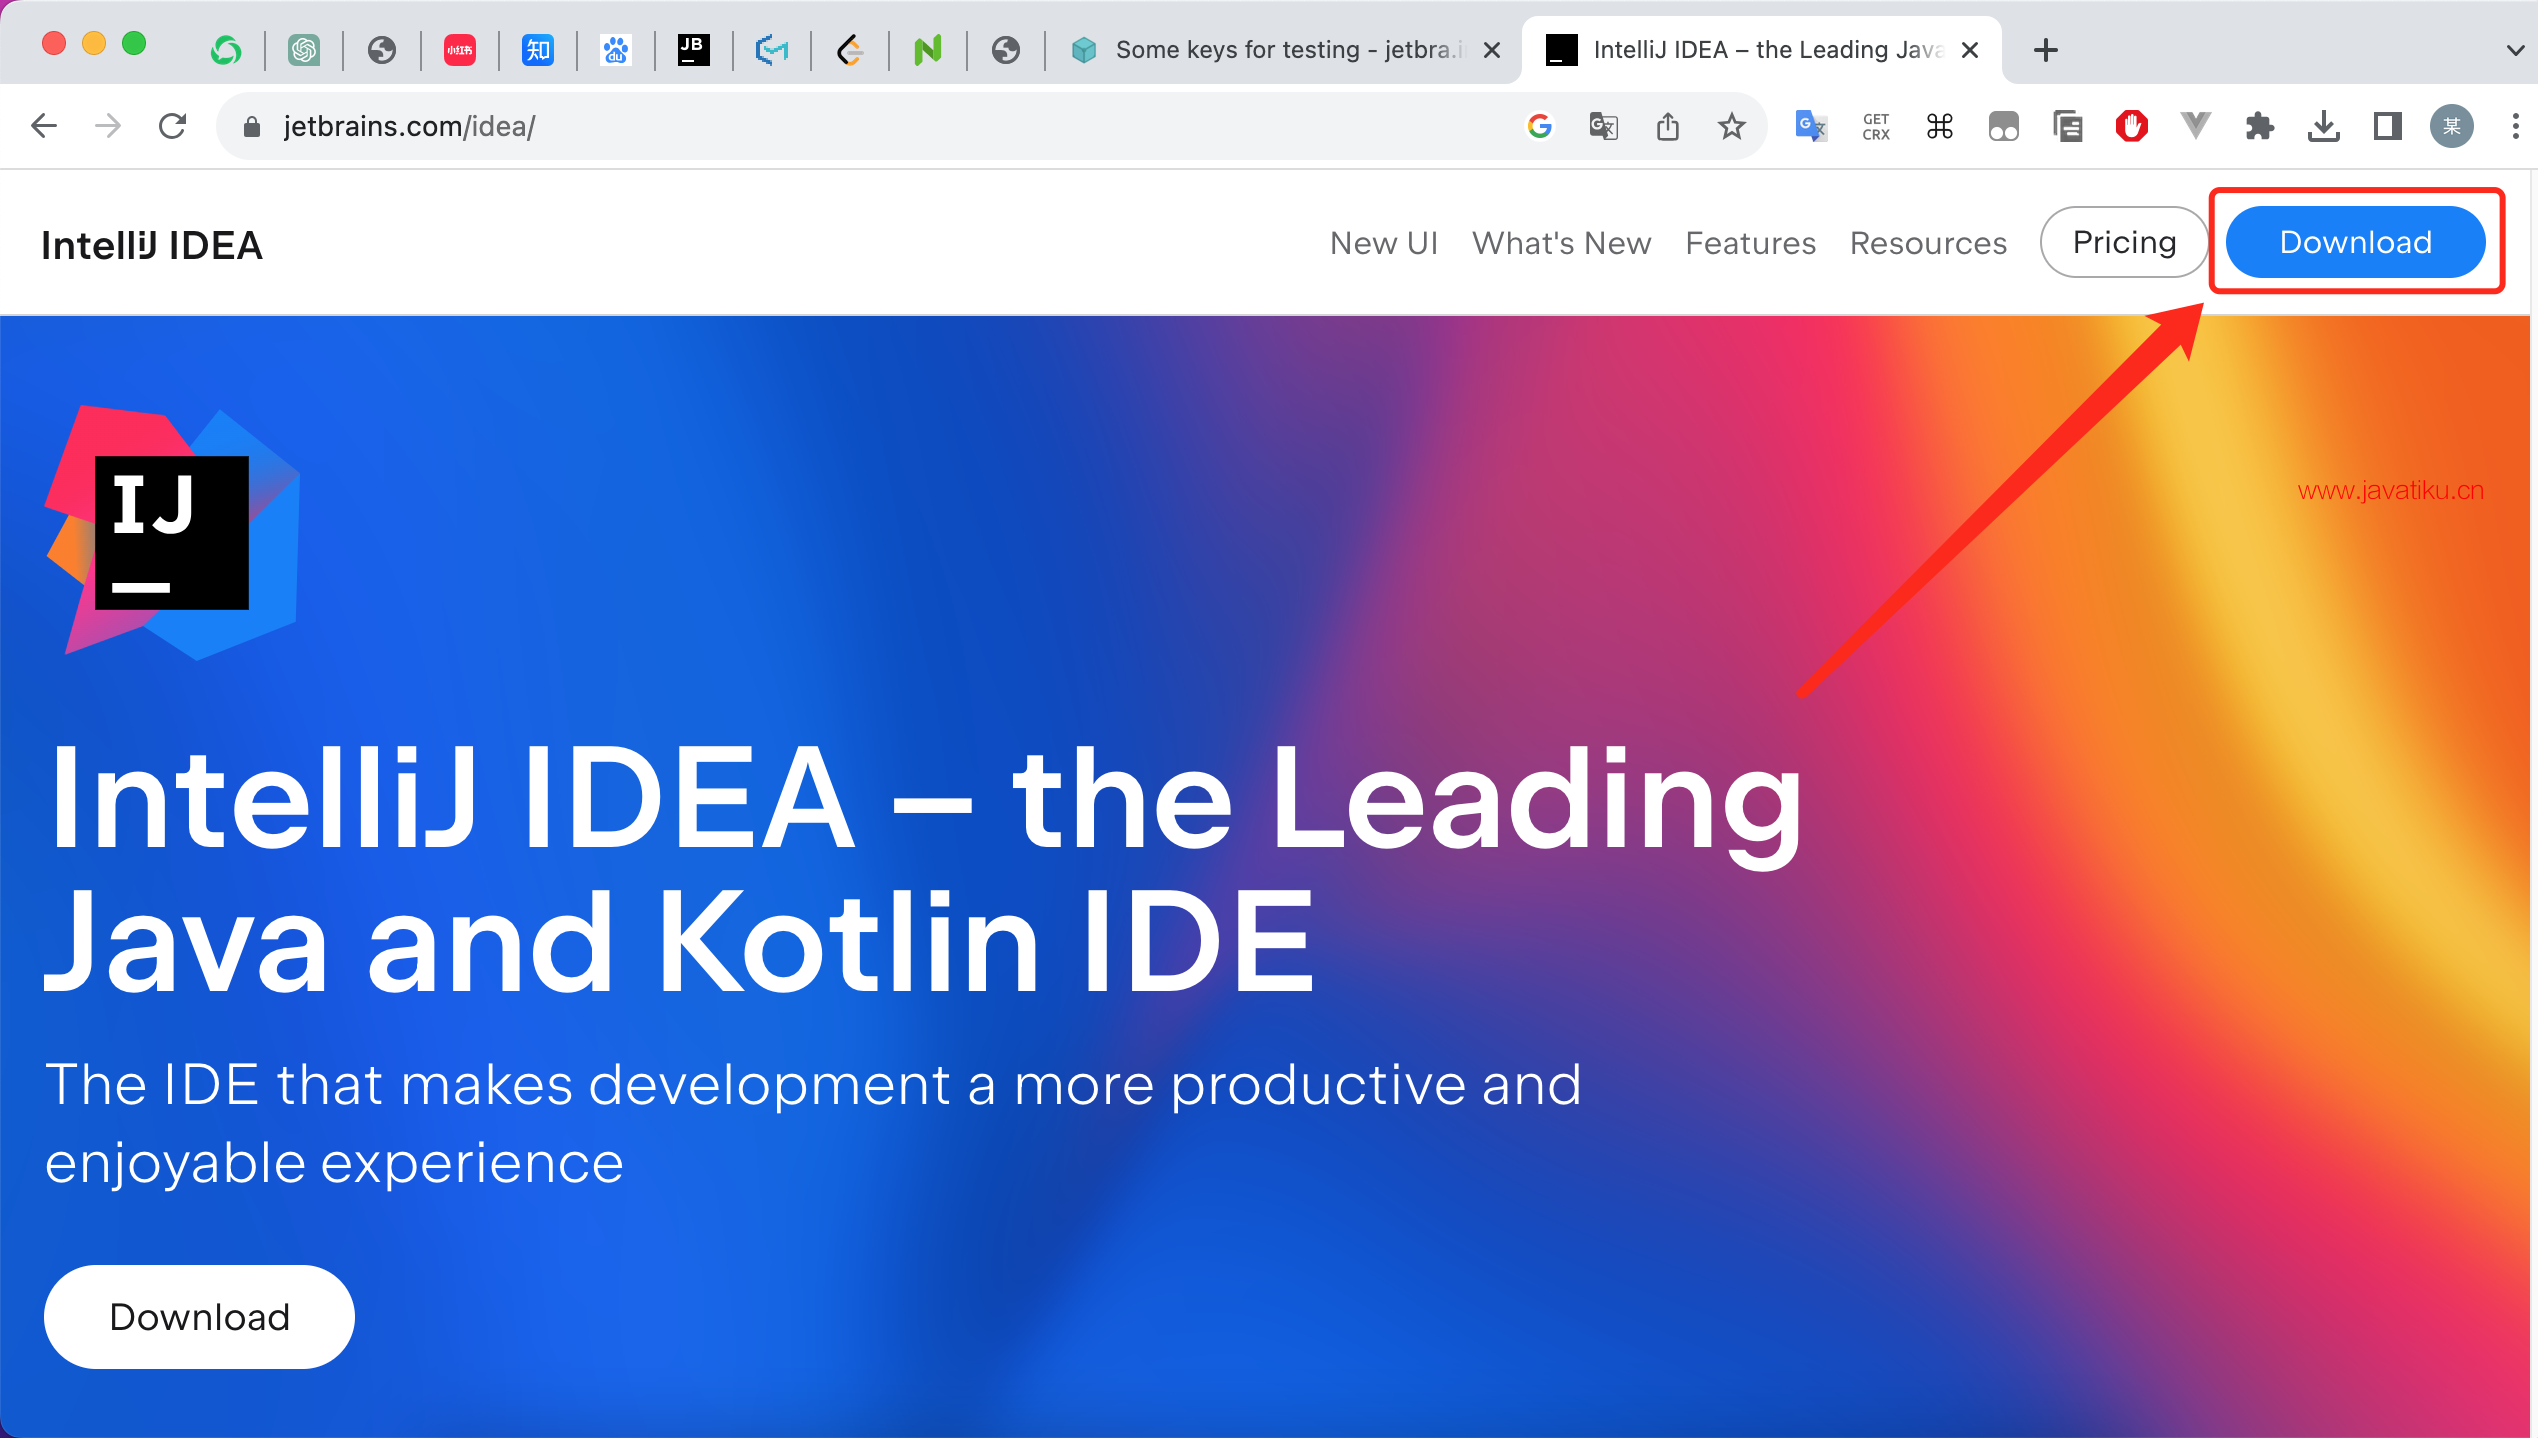The image size is (2538, 1438).
Task: Open the Features nav item
Action: [x=1750, y=243]
